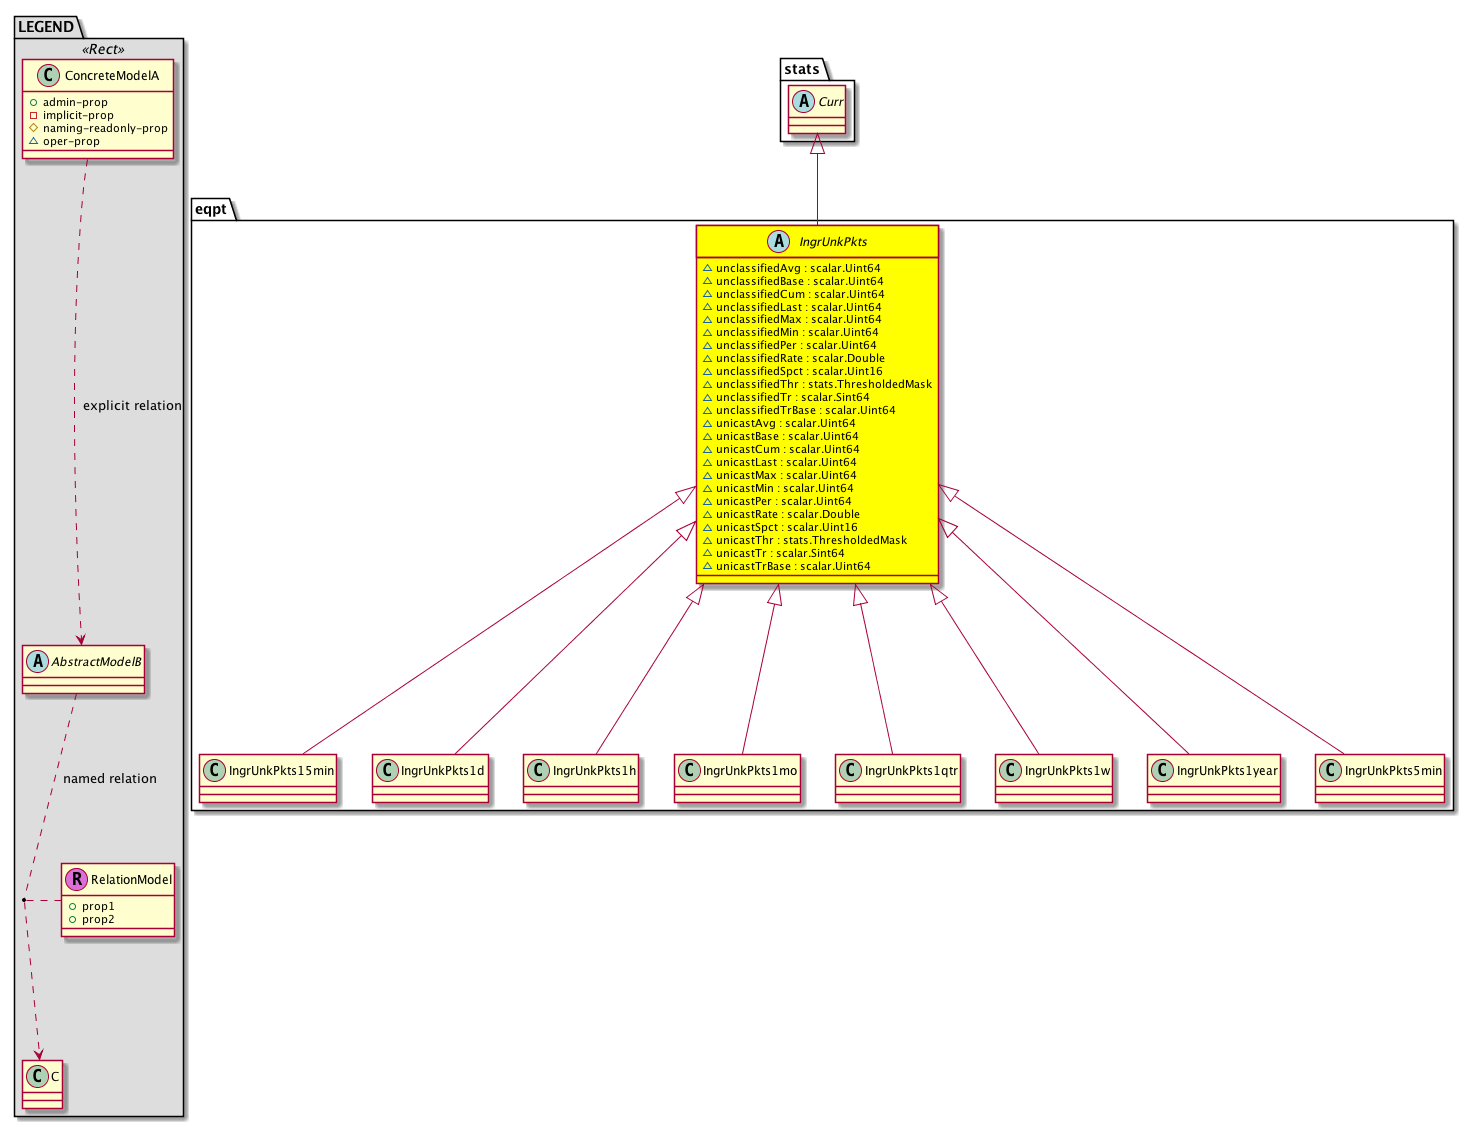Viewport: 1474px width, 1127px height.
Task: Click the IngrUnkPkts1w class name
Action: (1066, 770)
